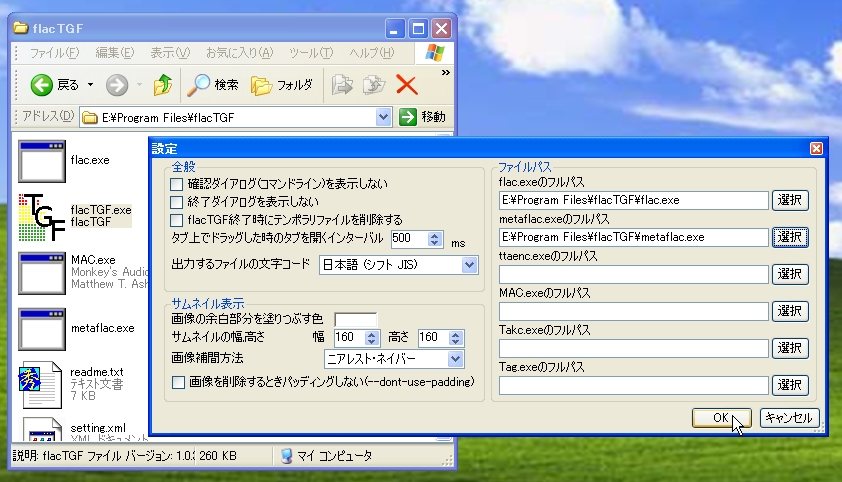Click the spinner arrows of the 500 ms interval
The height and width of the screenshot is (482, 842).
coord(435,238)
